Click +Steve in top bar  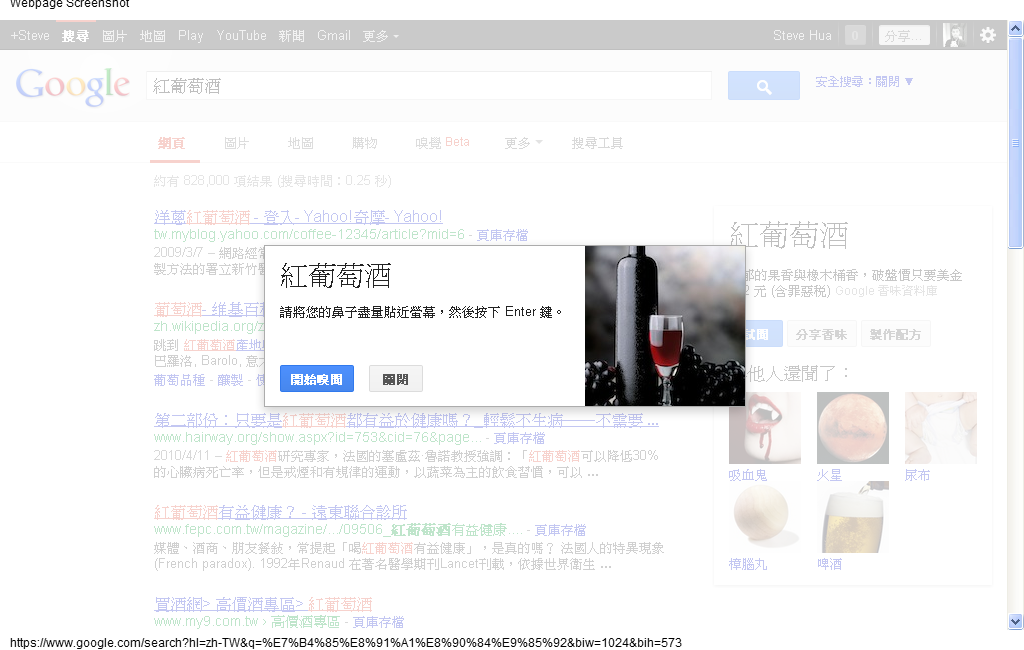[30, 36]
